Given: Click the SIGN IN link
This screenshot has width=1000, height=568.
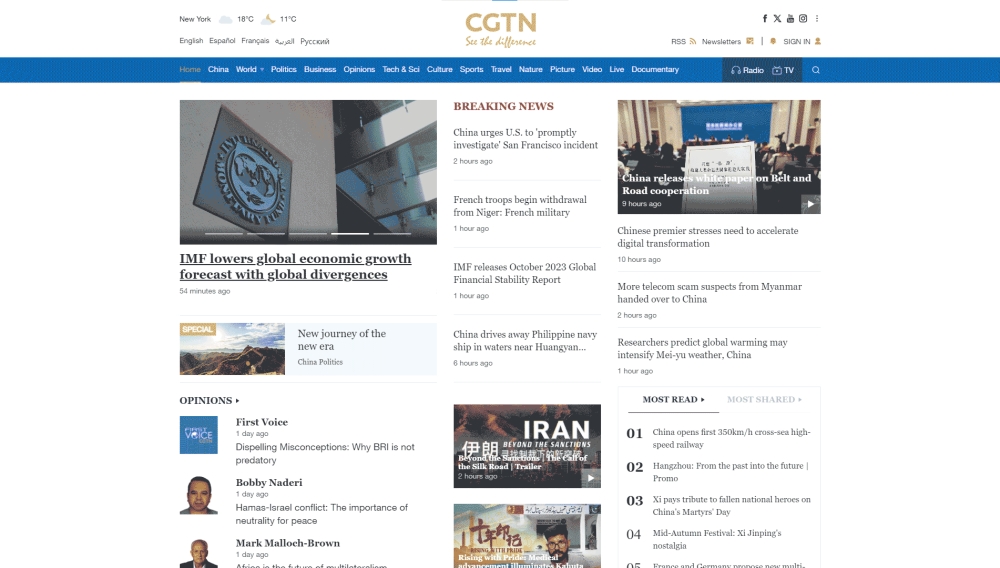Looking at the screenshot, I should coord(797,41).
